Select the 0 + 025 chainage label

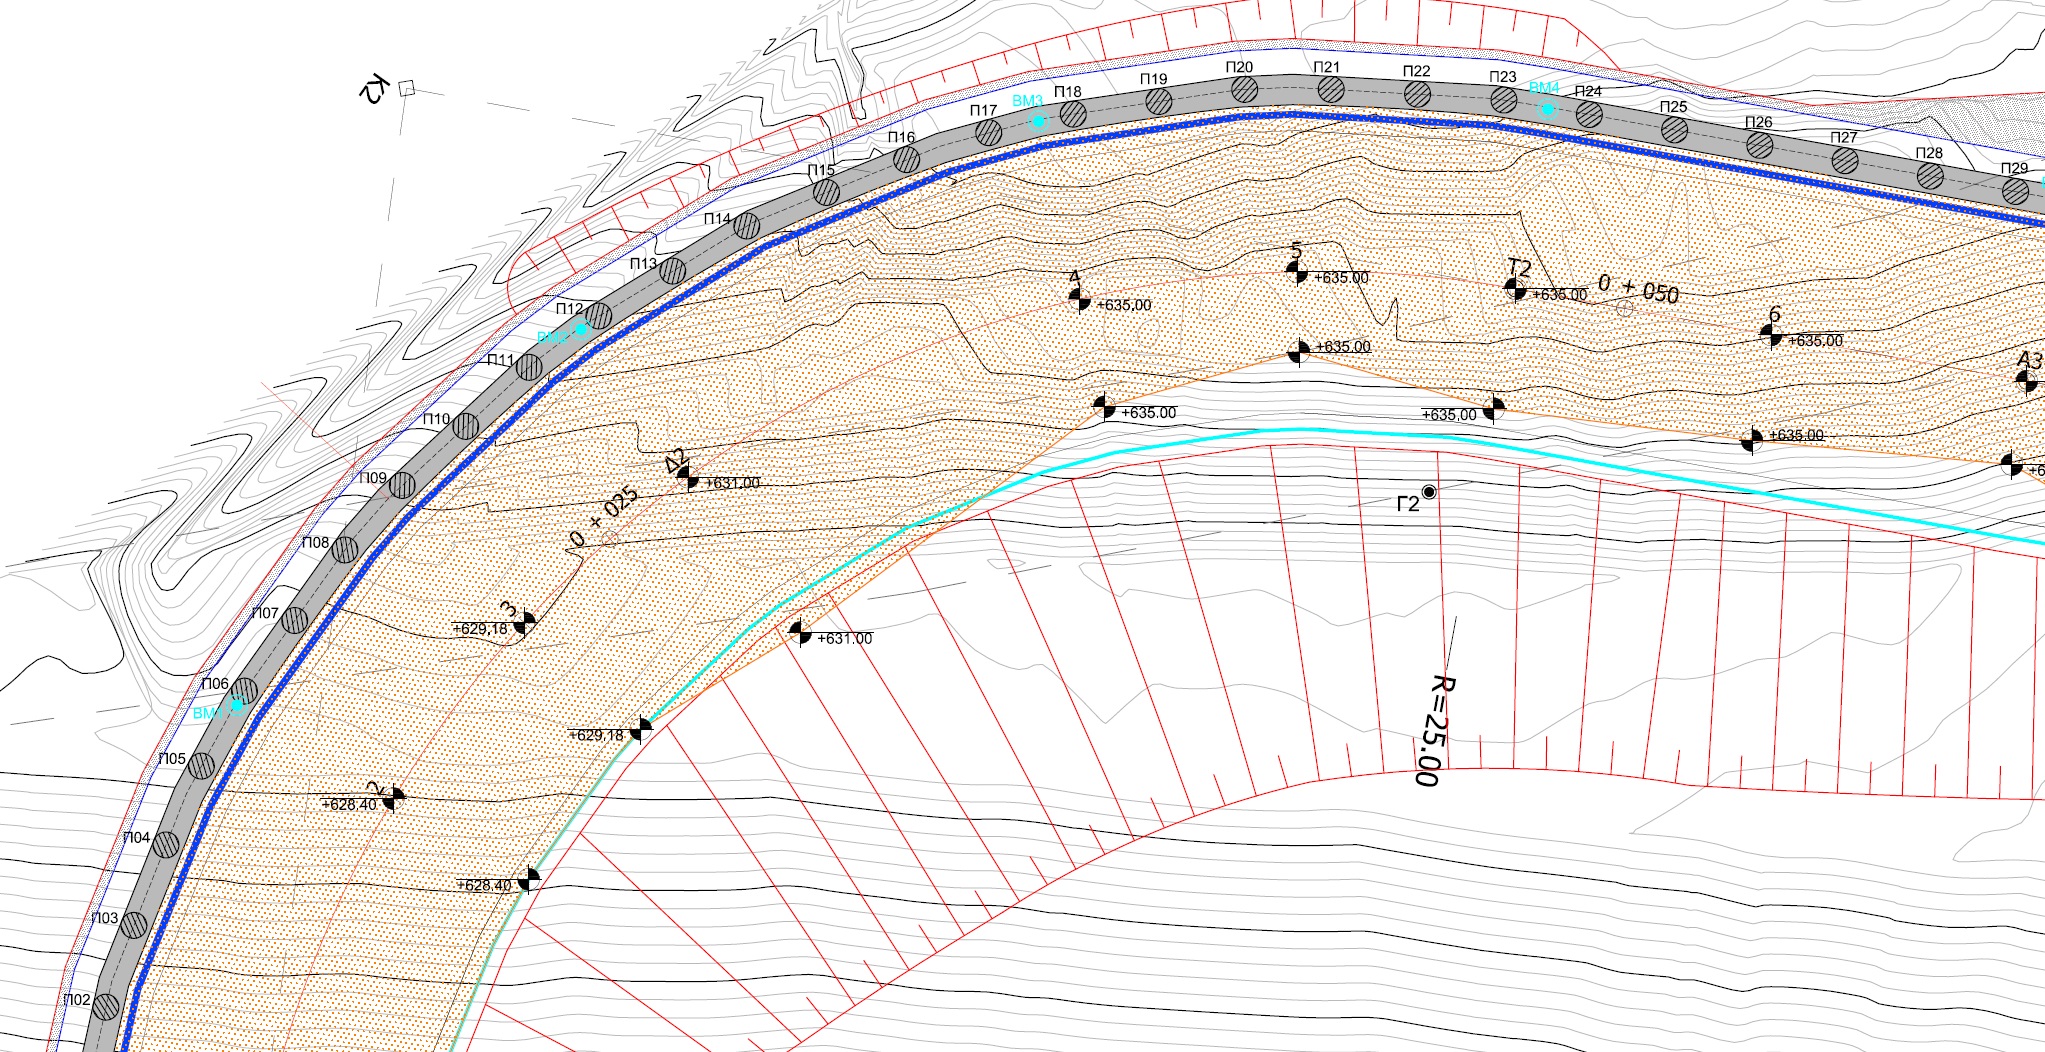[x=604, y=518]
